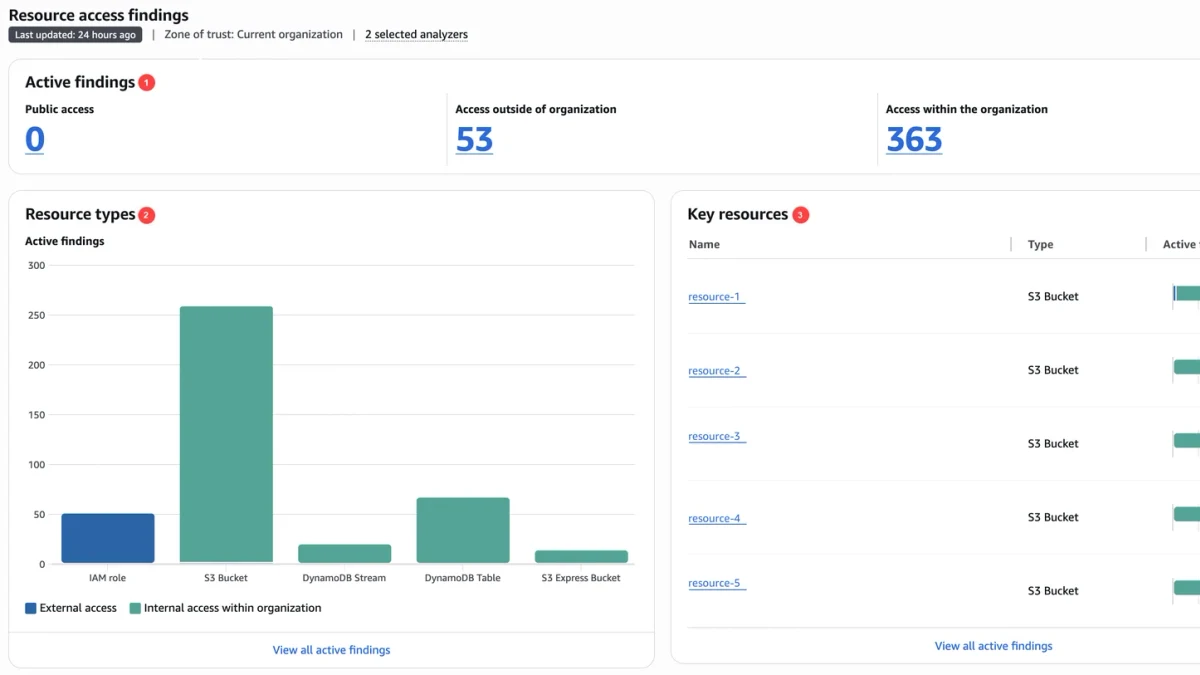Click the green Internal access legend swatch
The image size is (1200, 675).
[x=135, y=608]
